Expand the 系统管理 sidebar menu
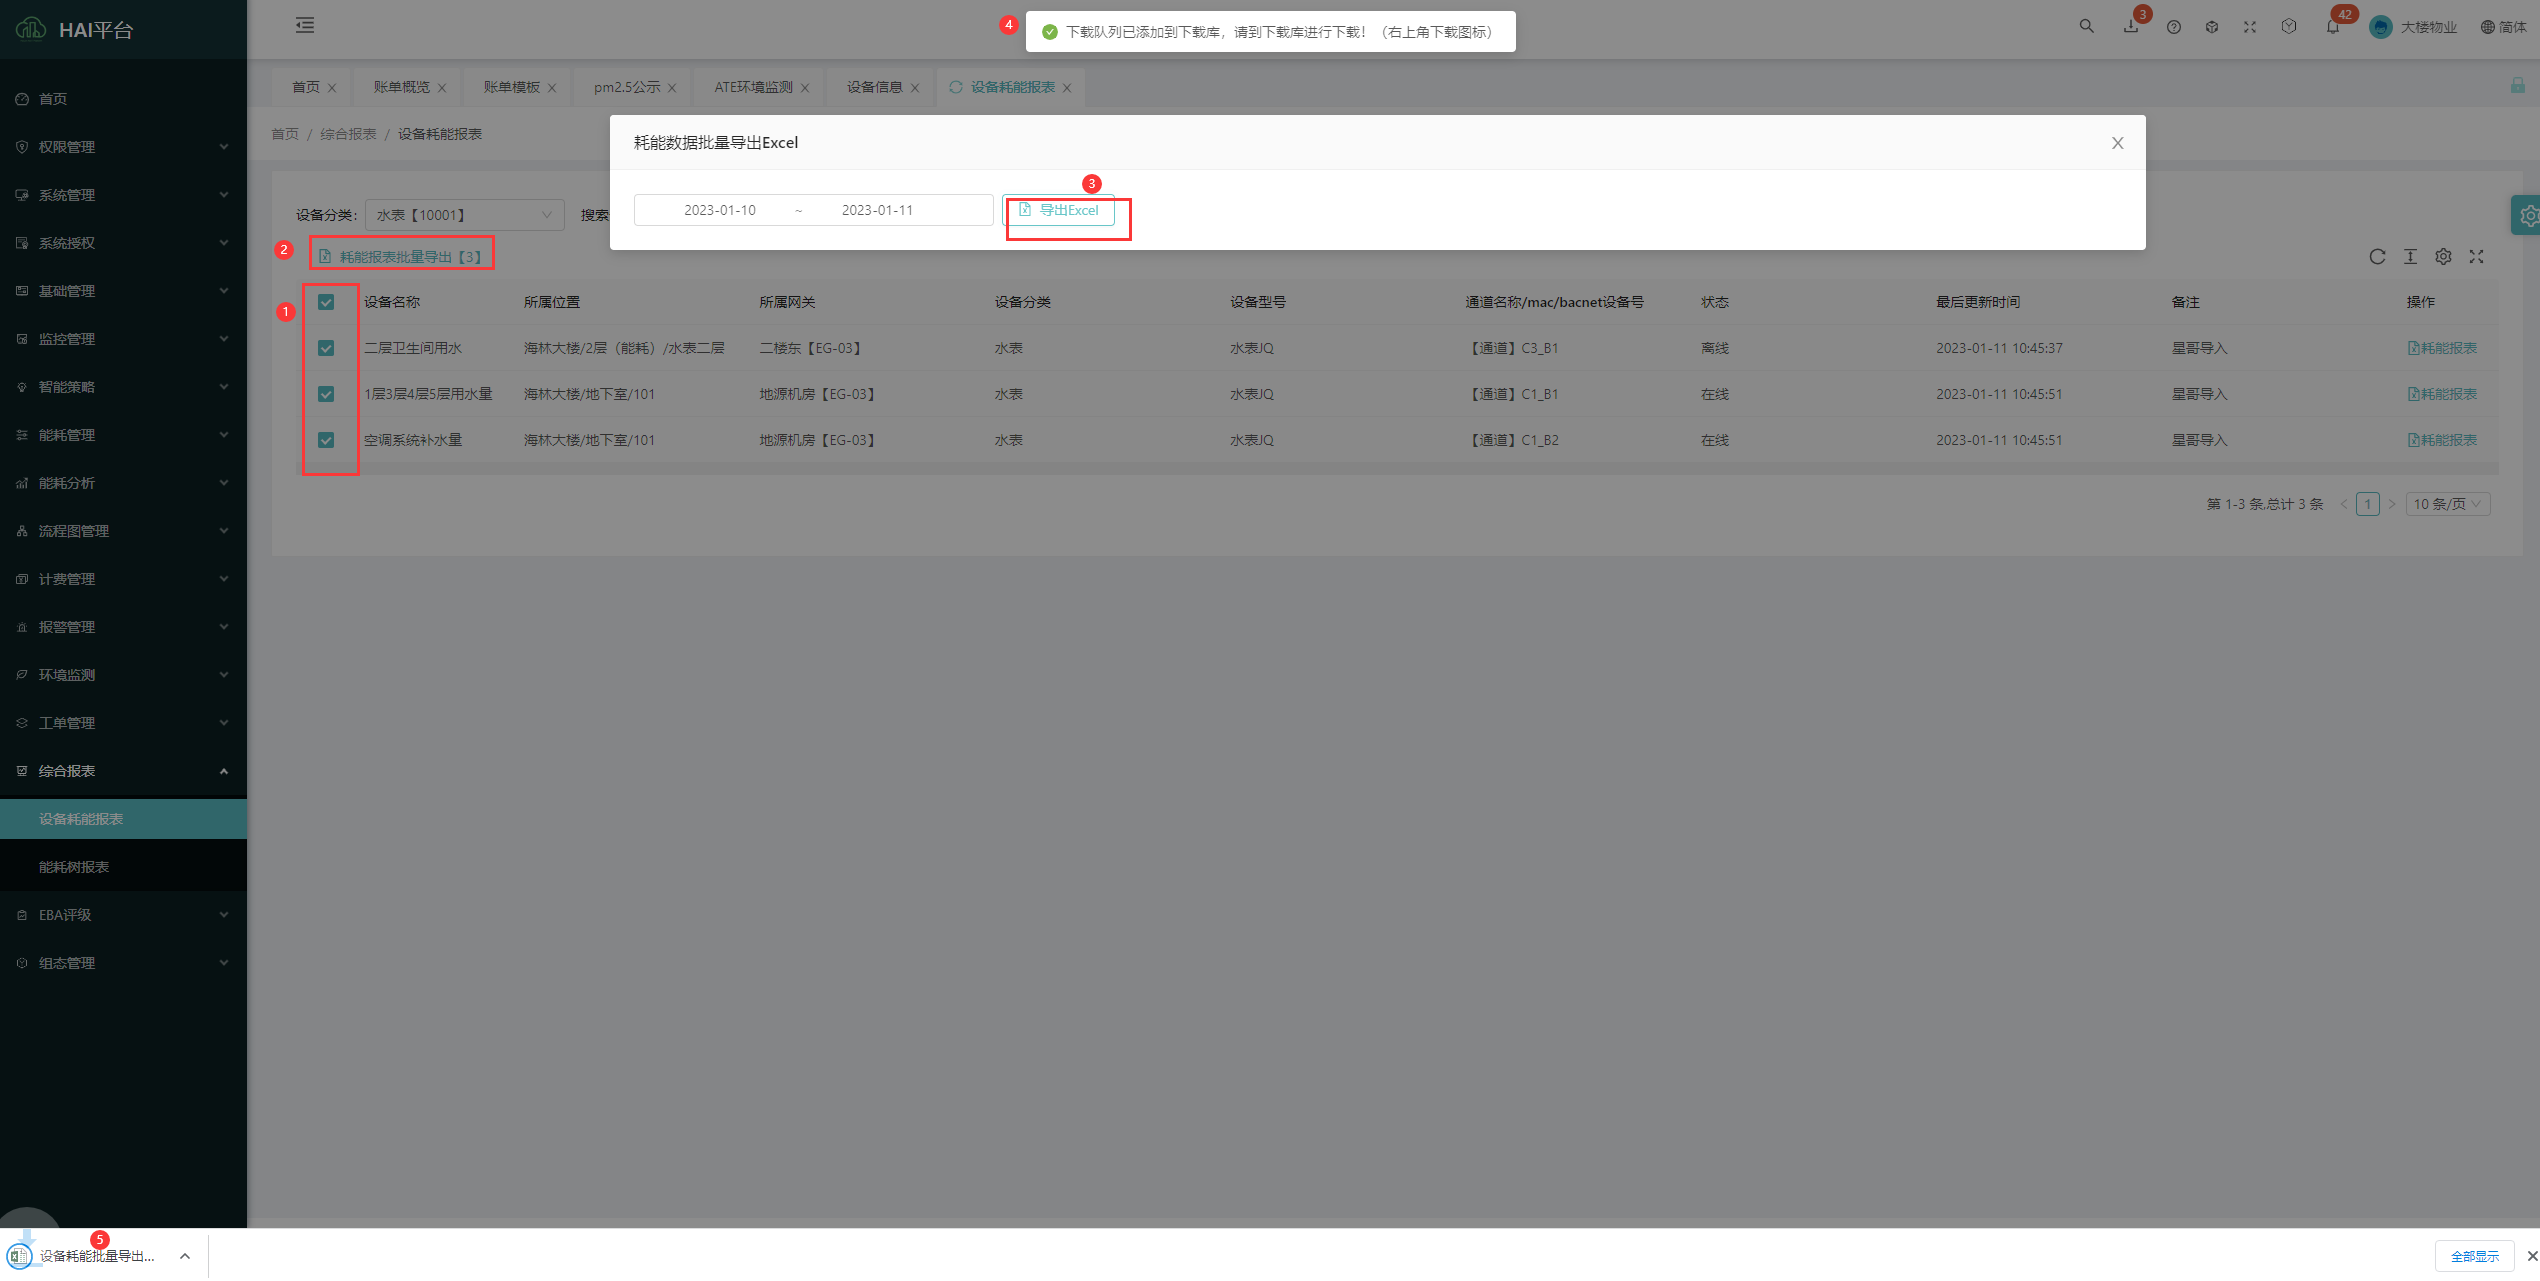2540x1281 pixels. tap(123, 195)
